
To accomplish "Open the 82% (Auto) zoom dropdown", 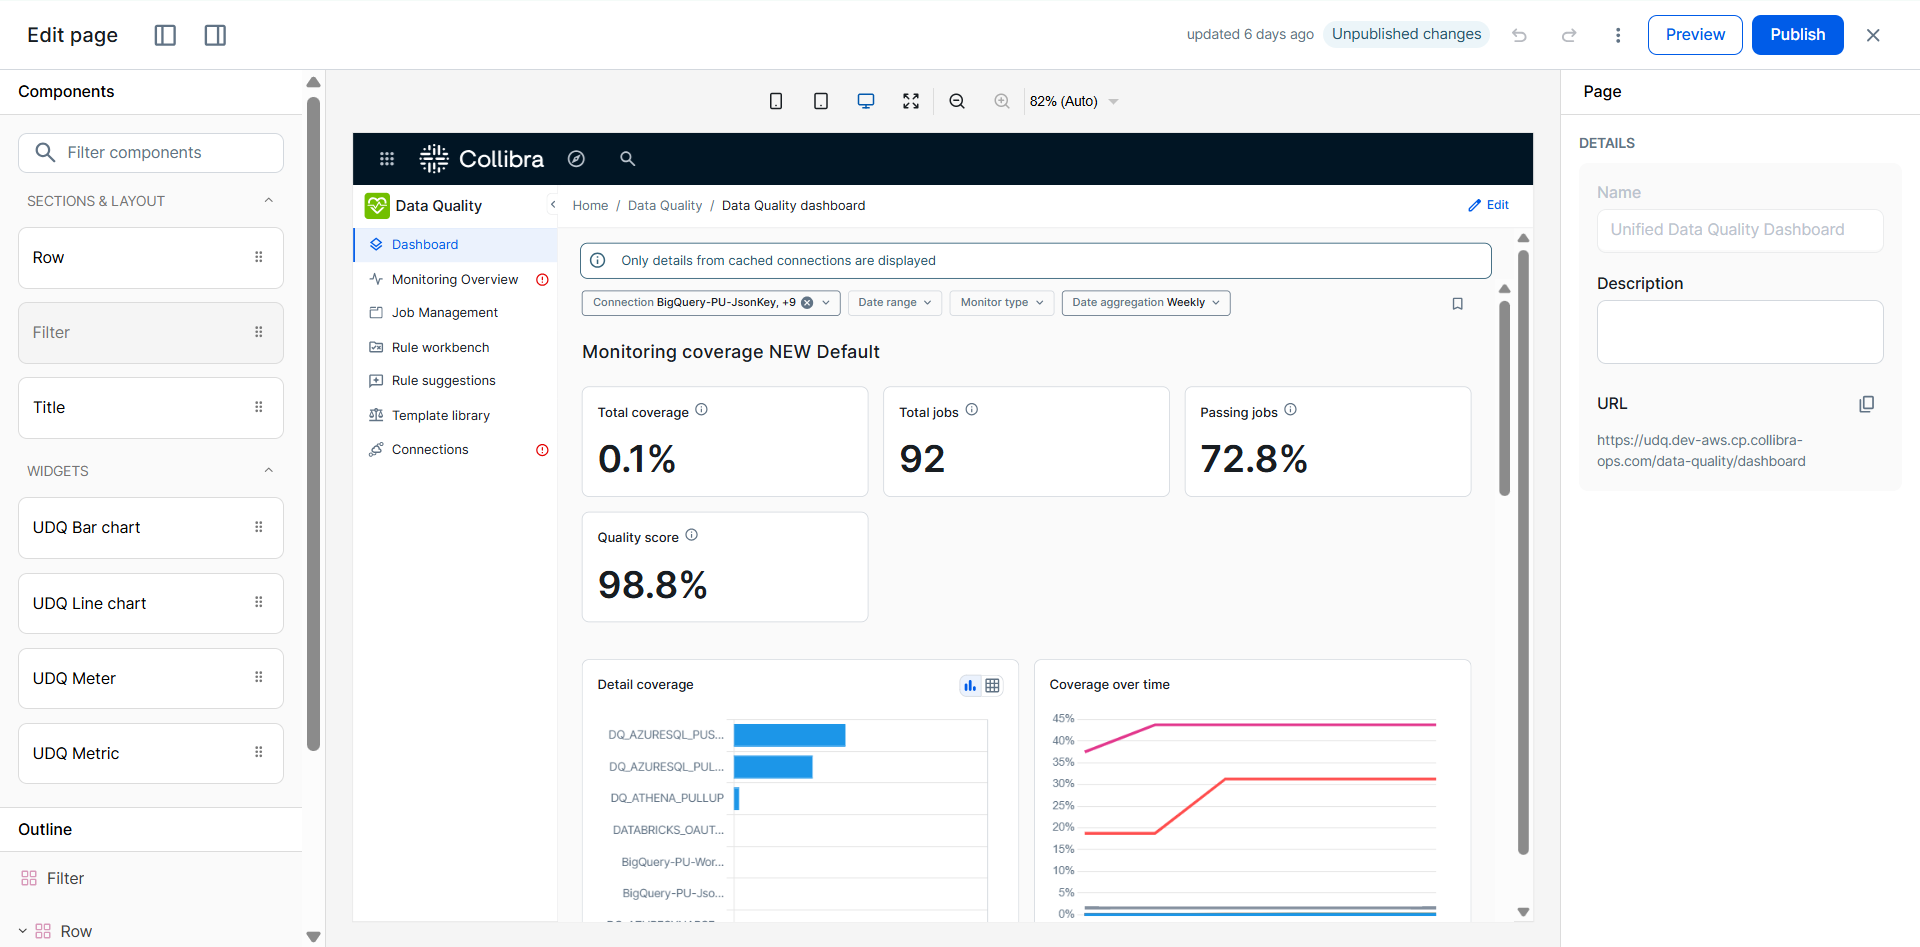I will 1074,101.
